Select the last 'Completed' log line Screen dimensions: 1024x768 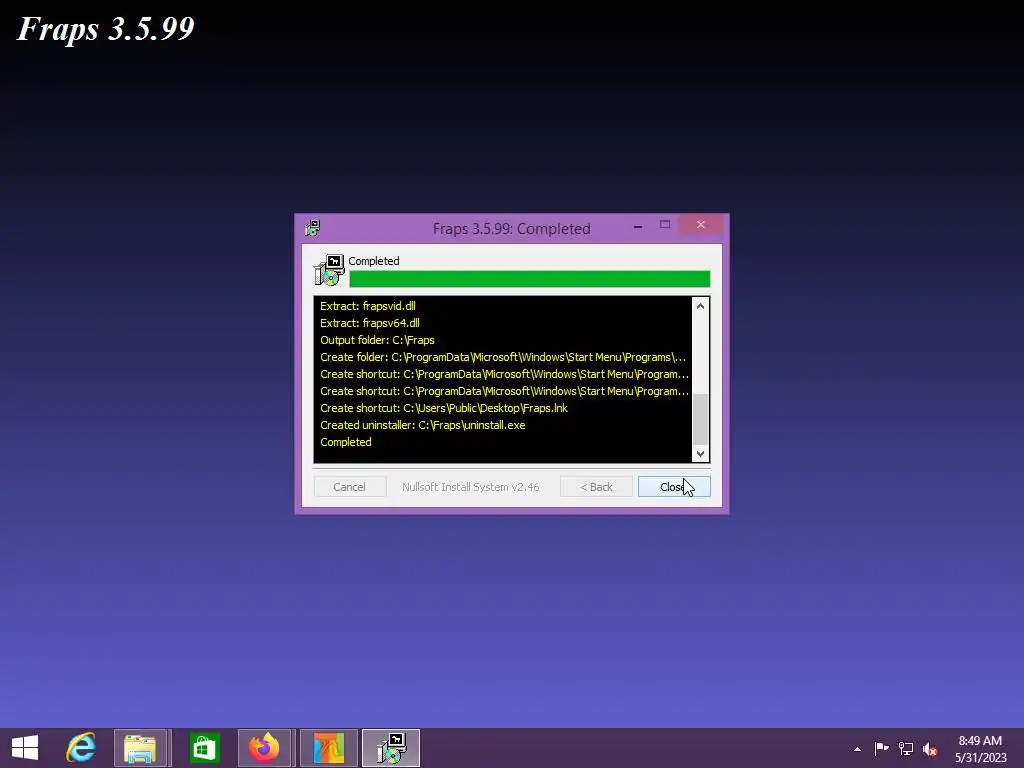(x=345, y=441)
